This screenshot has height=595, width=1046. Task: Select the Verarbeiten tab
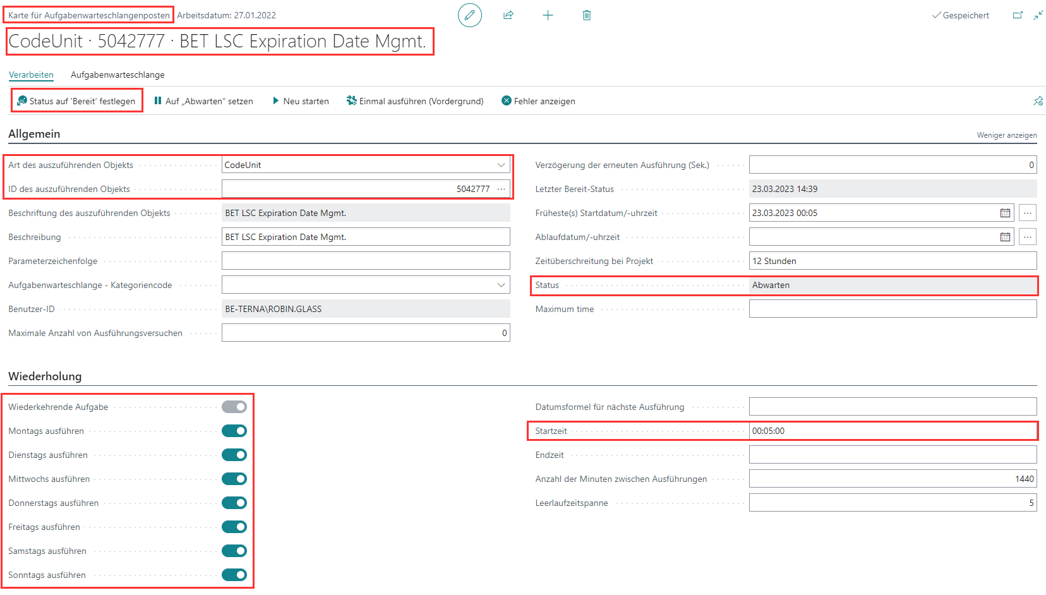click(31, 75)
